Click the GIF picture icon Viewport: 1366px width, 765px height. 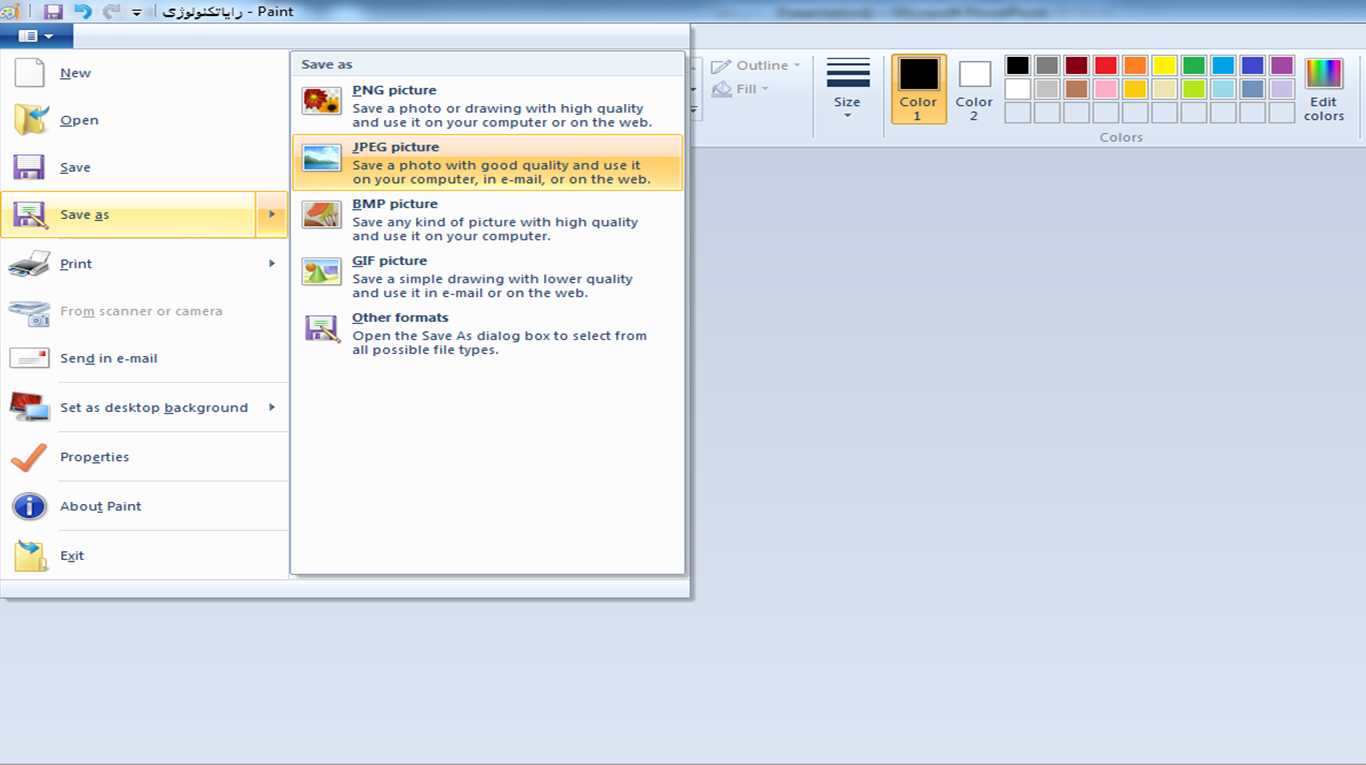[321, 271]
